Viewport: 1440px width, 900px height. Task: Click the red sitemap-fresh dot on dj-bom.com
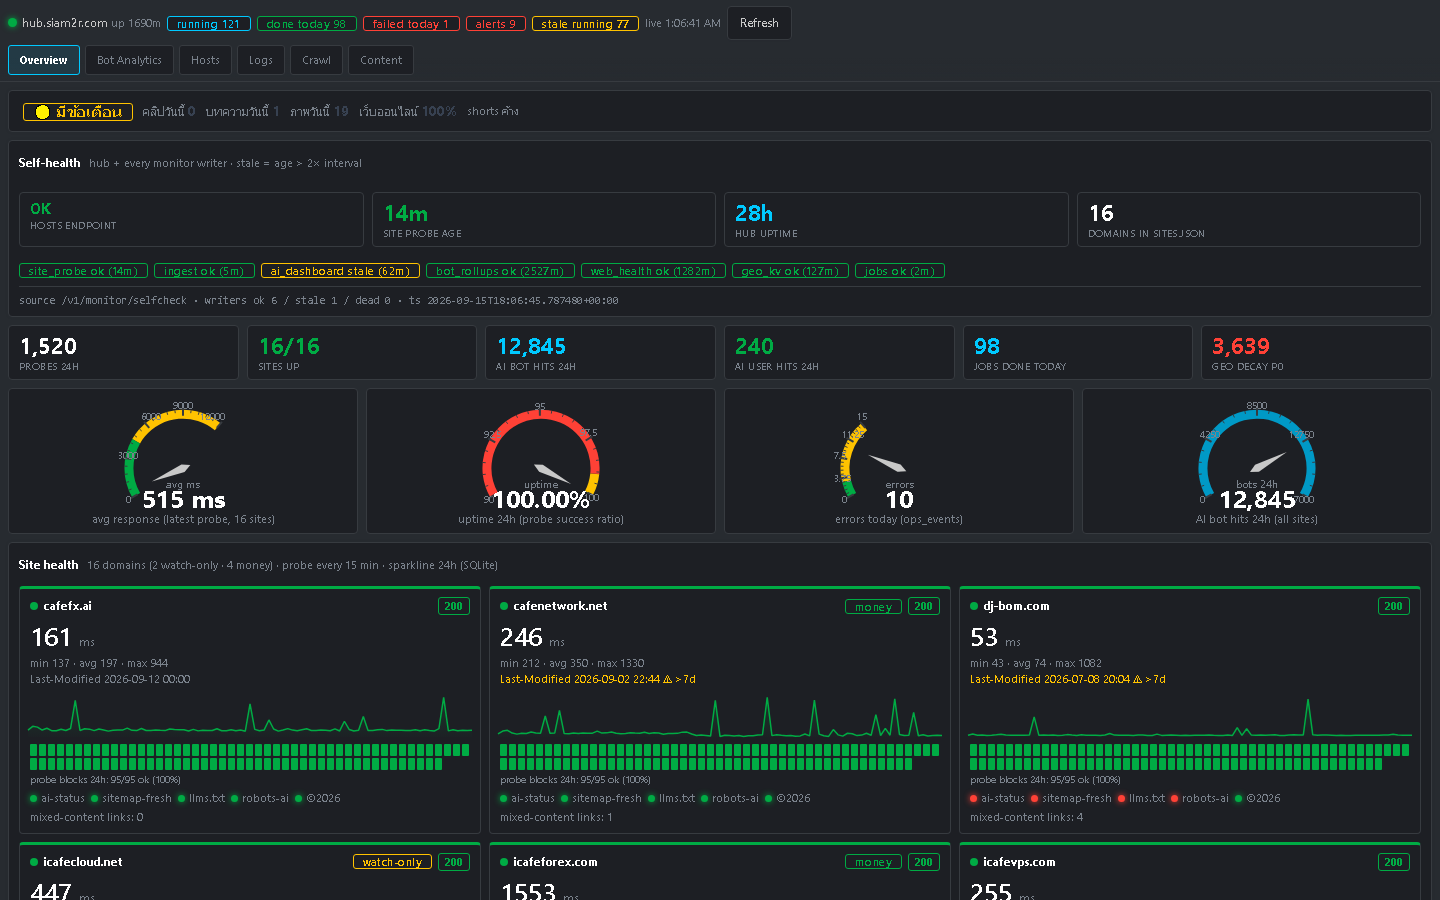pos(1035,798)
